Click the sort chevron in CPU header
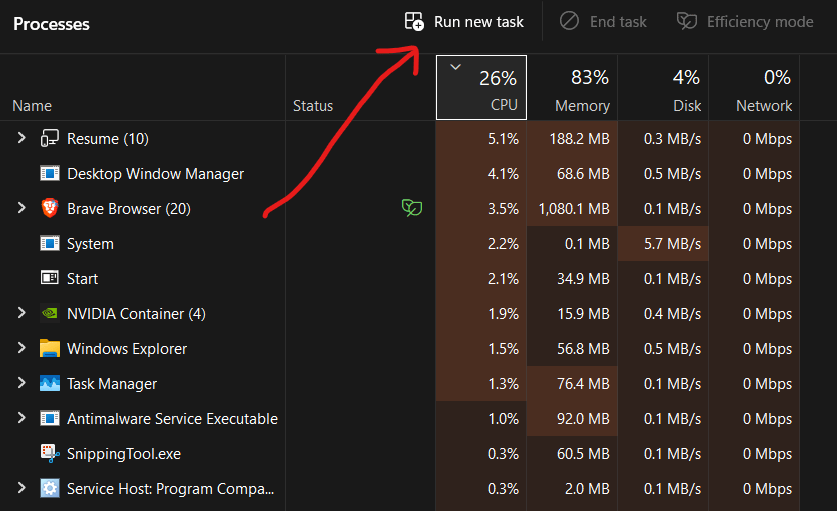This screenshot has height=511, width=837. (x=455, y=67)
